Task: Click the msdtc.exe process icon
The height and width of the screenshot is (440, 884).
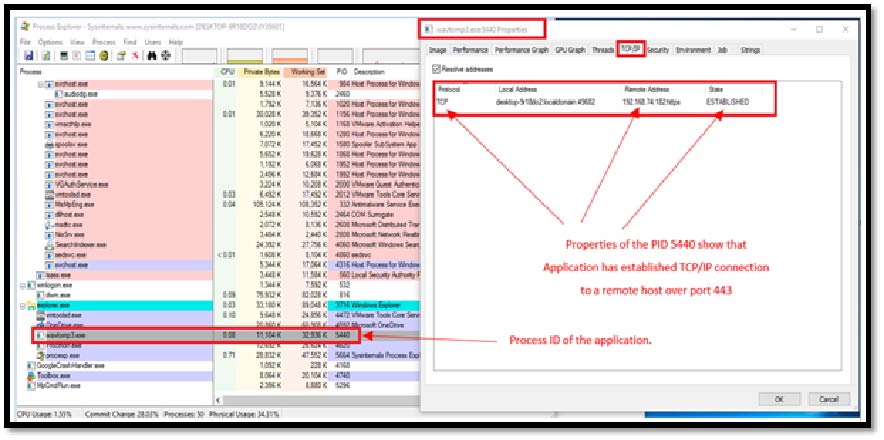Action: click(x=49, y=225)
